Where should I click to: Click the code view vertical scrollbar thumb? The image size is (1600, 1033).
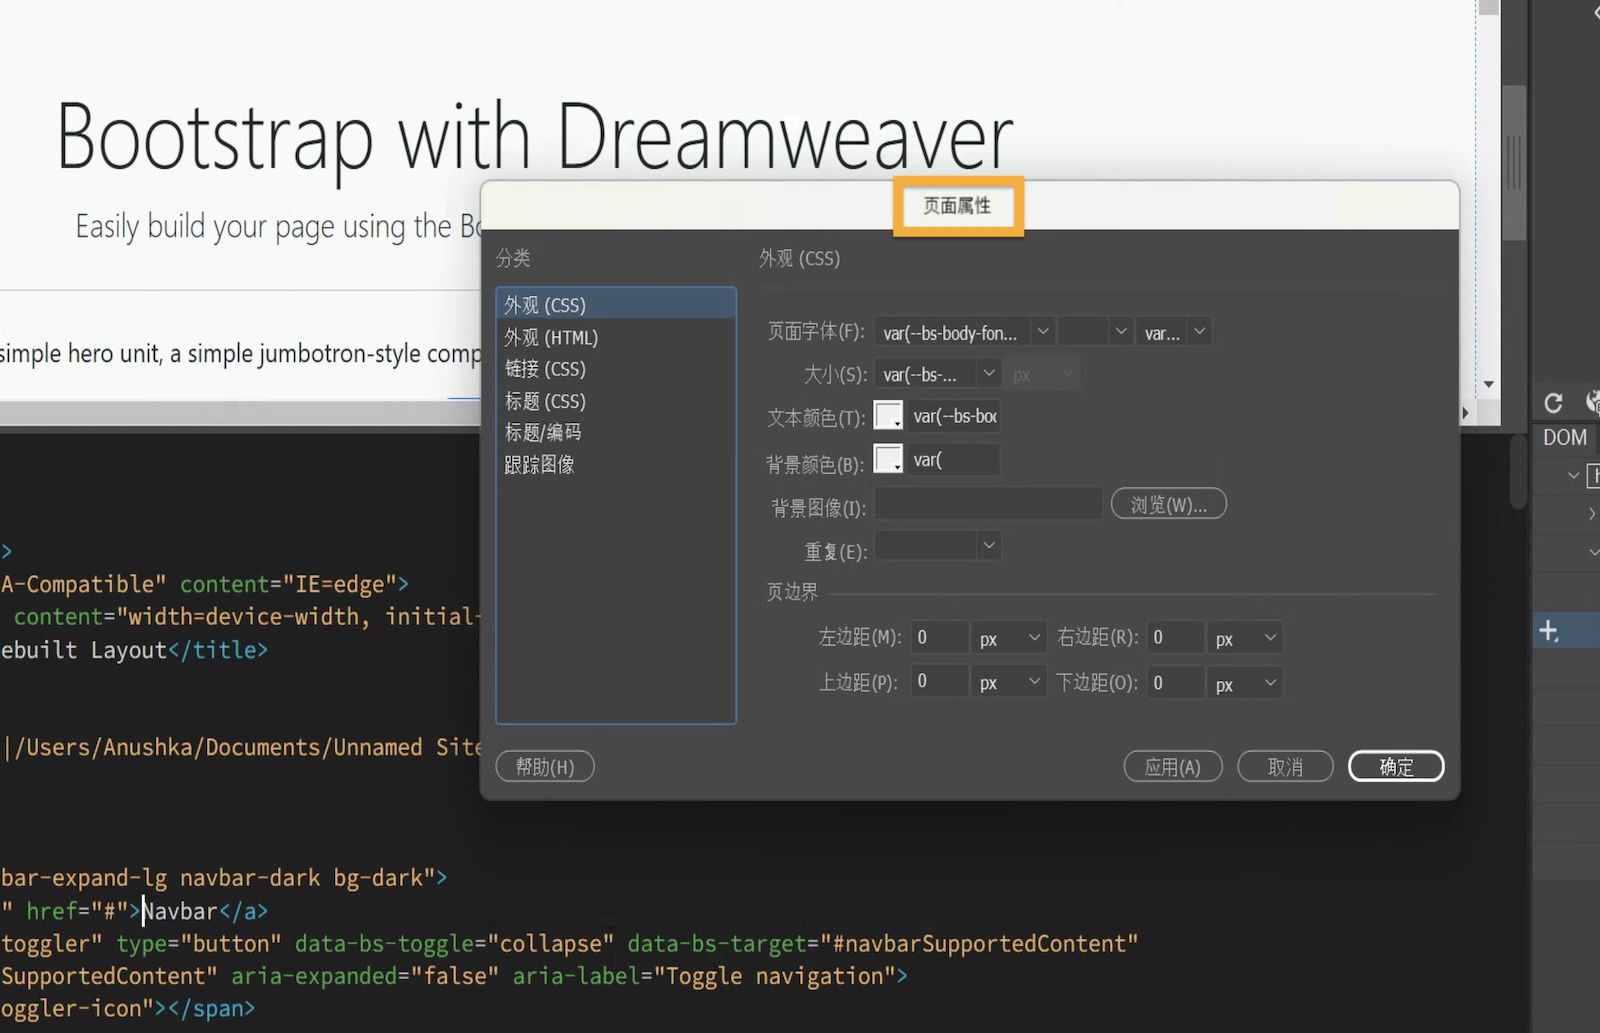coord(1518,470)
